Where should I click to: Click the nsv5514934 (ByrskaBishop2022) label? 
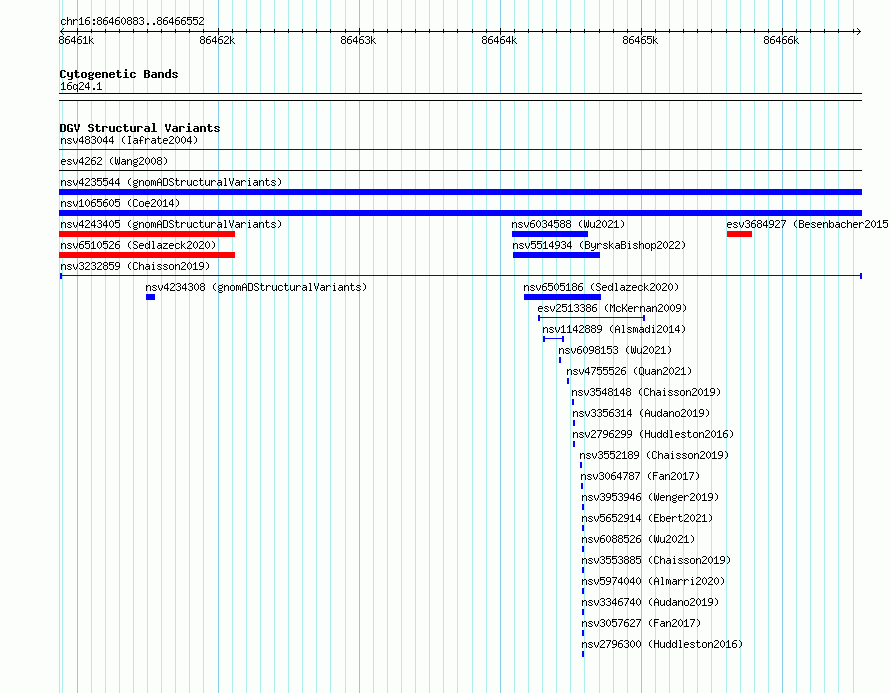coord(599,245)
